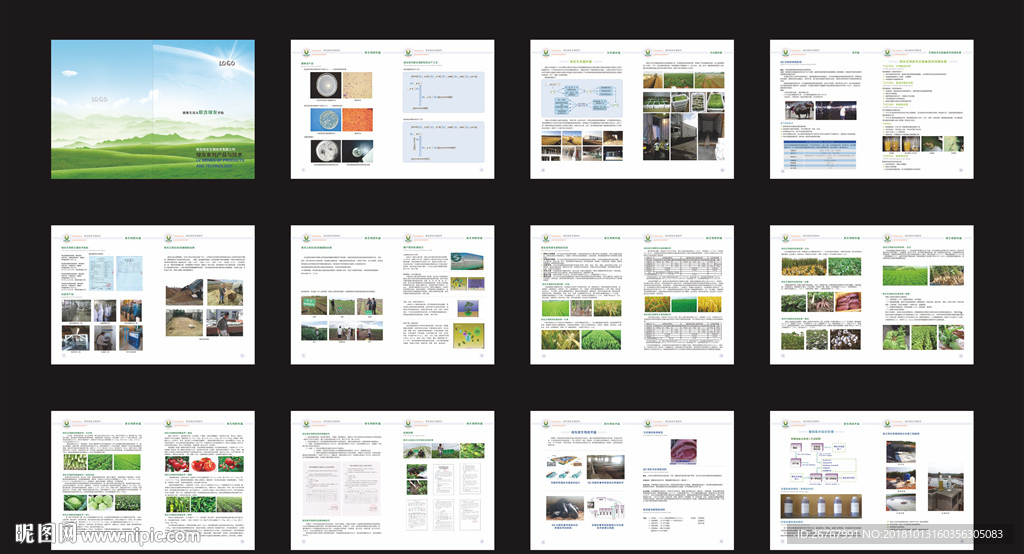1024x554 pixels.
Task: Open the spread with sweet potato photos
Action: [872, 295]
